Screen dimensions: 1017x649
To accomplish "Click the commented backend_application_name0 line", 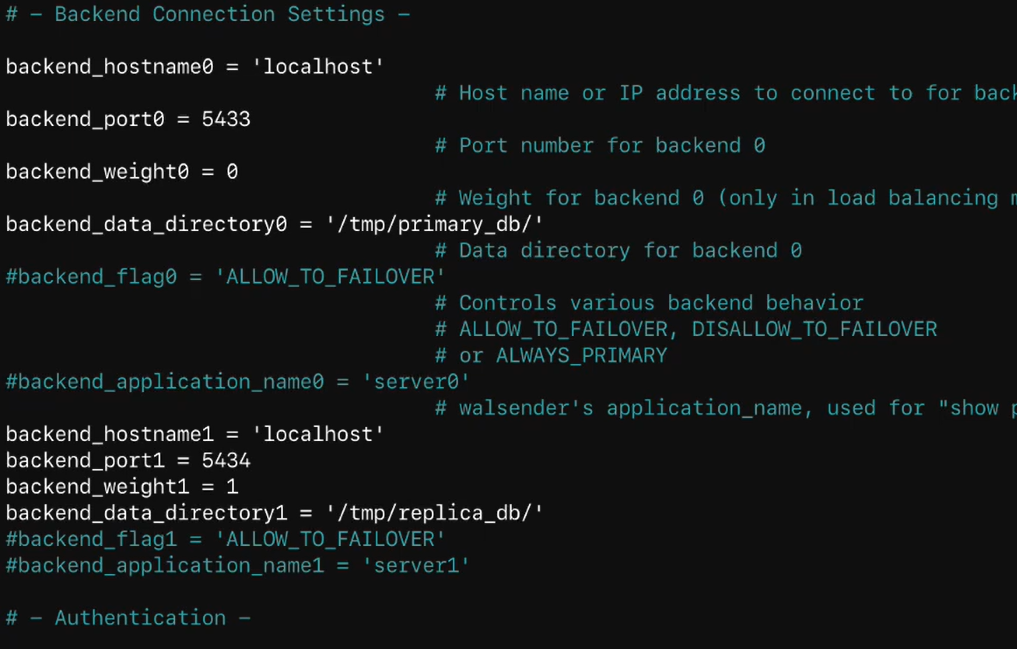I will click(237, 382).
